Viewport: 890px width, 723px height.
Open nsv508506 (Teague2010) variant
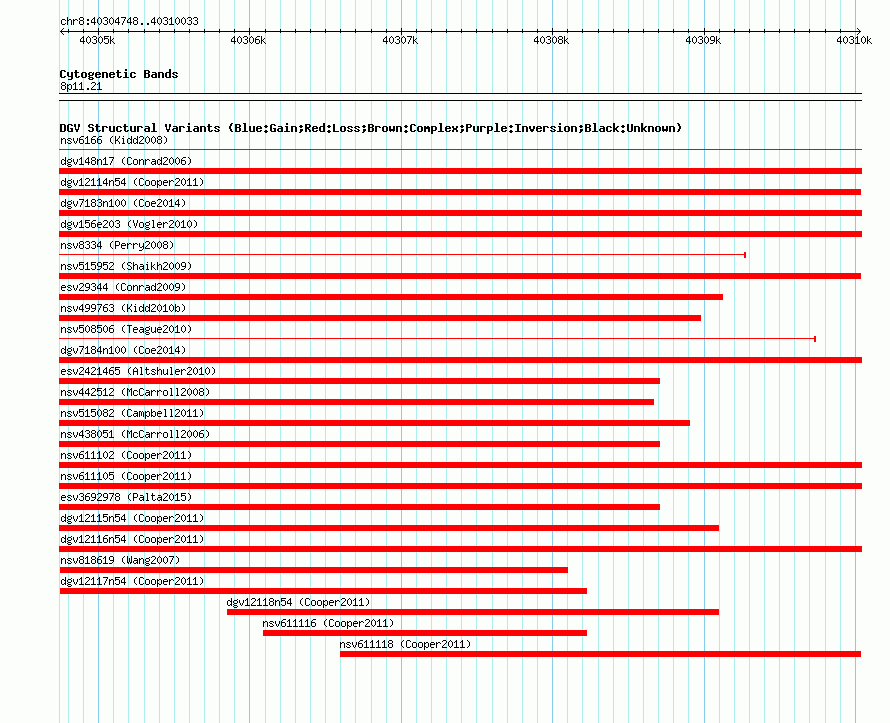[x=126, y=329]
